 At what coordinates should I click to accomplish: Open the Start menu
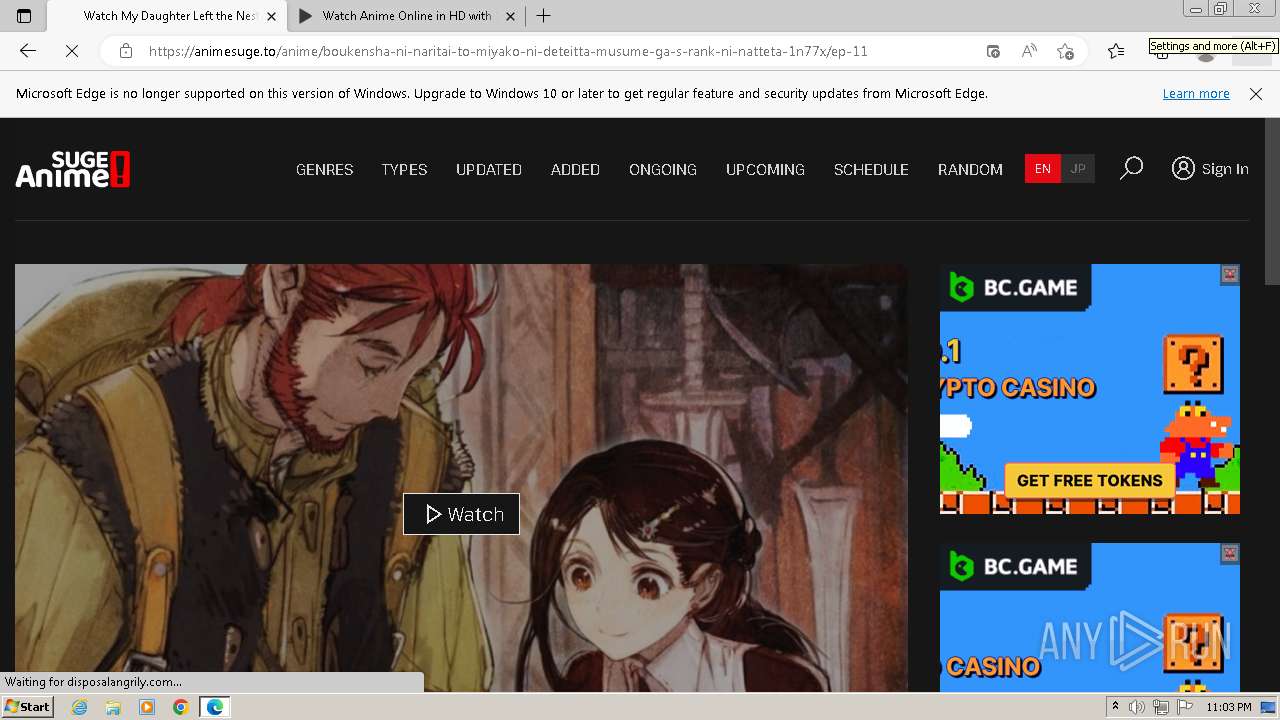click(x=27, y=707)
